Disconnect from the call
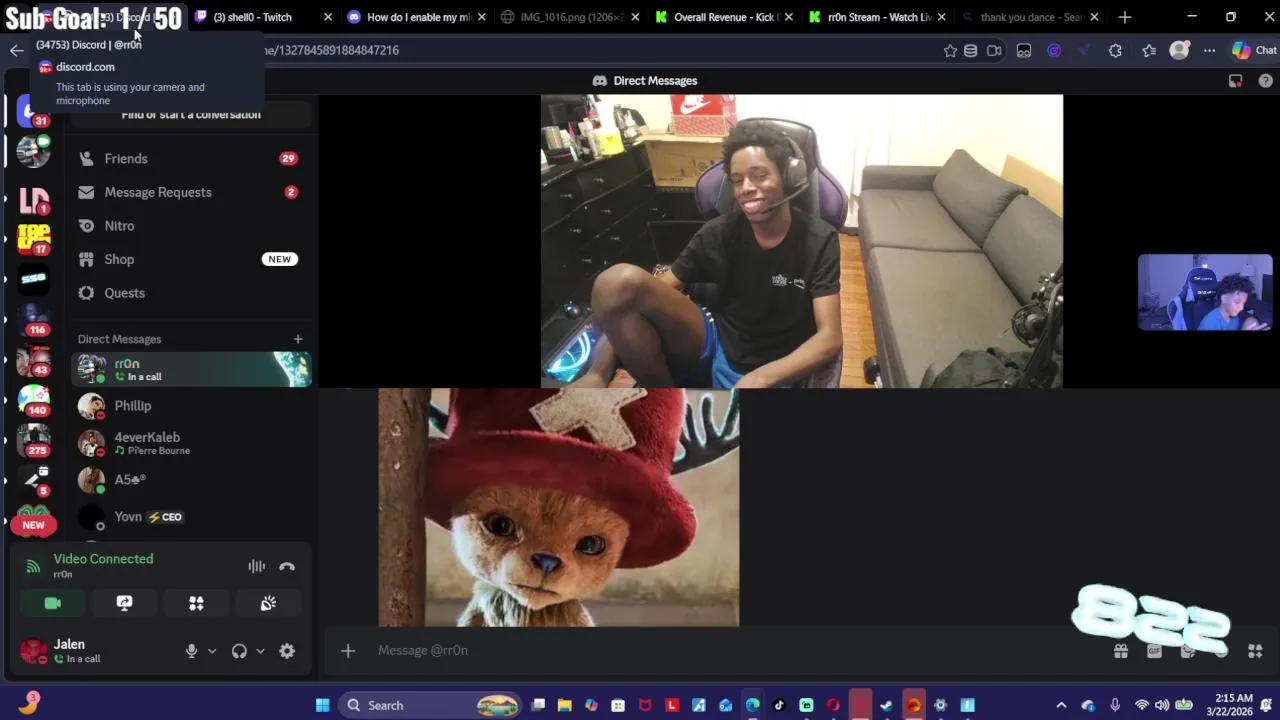Image resolution: width=1280 pixels, height=720 pixels. click(287, 567)
